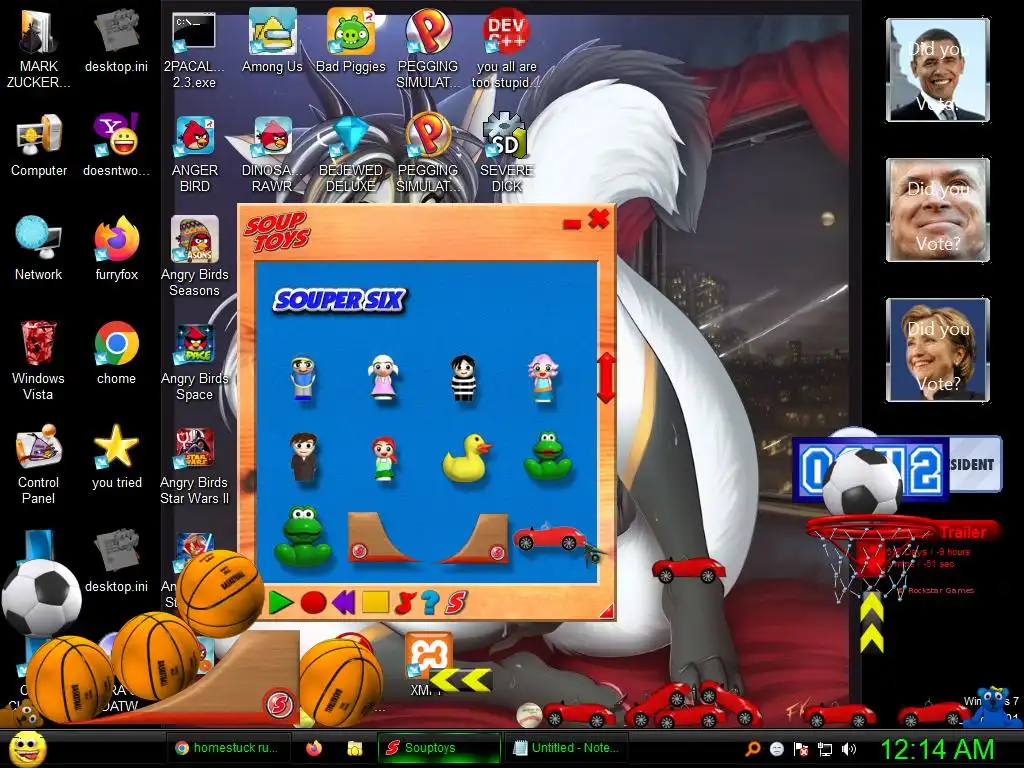Click the red S Souptoys logo button
This screenshot has height=768, width=1024.
[x=456, y=602]
